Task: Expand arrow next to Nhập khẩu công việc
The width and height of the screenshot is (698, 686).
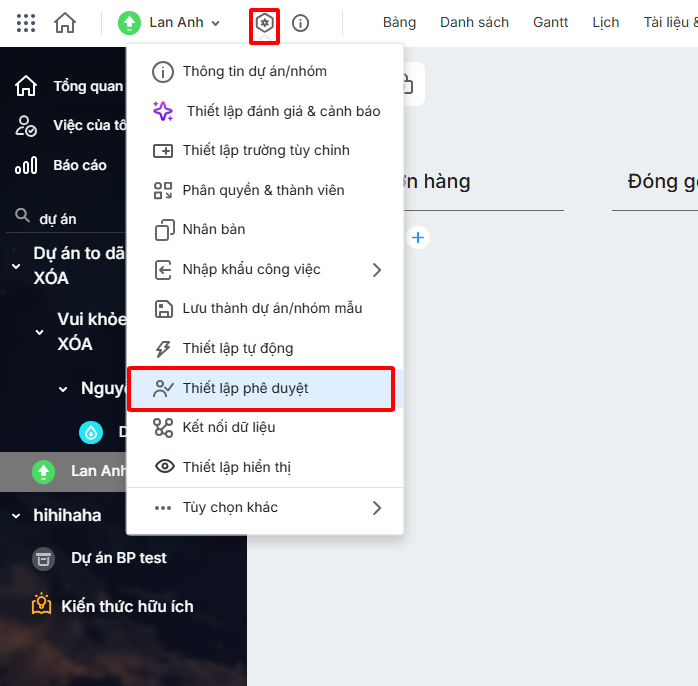Action: coord(377,270)
